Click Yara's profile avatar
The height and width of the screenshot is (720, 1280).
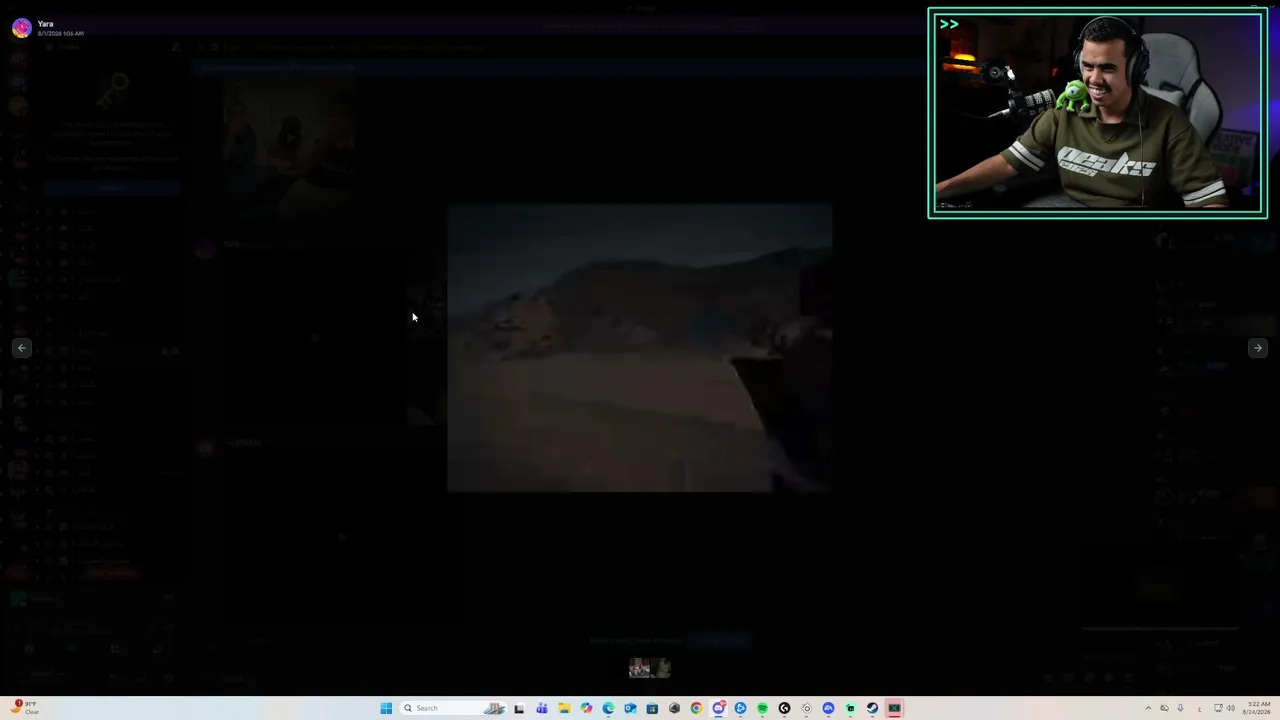tap(21, 28)
